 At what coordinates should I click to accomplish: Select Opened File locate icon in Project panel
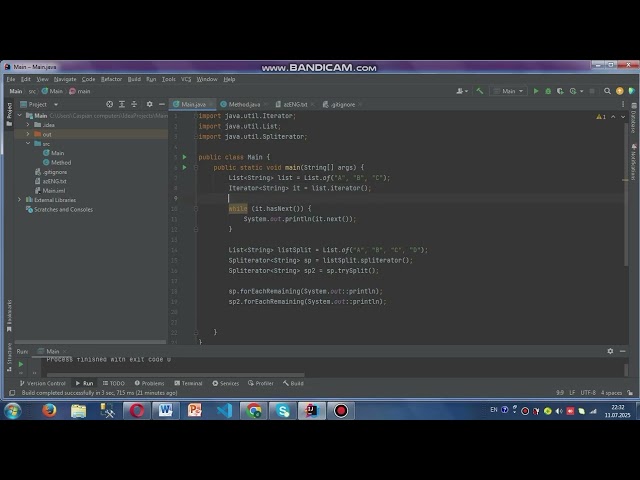109,104
